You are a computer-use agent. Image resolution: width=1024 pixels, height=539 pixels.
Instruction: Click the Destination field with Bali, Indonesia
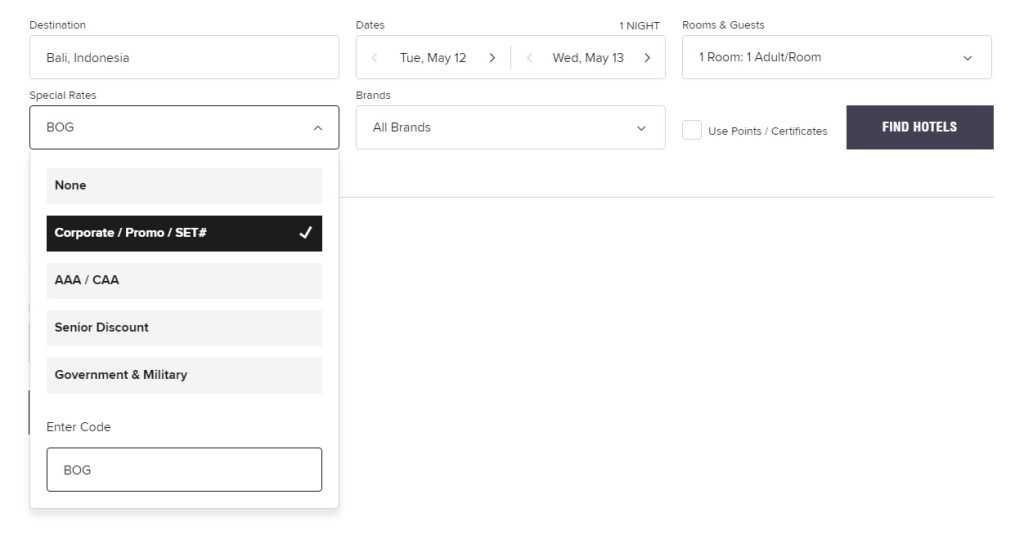click(x=184, y=58)
